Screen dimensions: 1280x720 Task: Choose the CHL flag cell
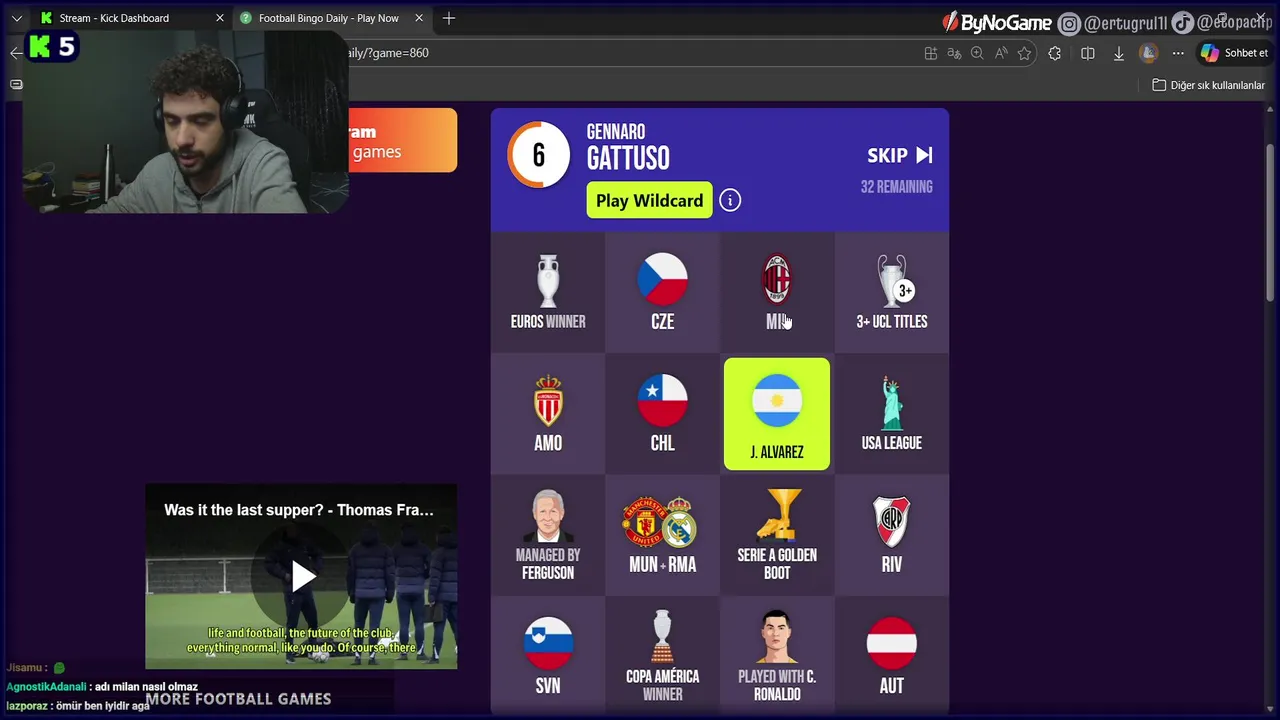pos(662,414)
